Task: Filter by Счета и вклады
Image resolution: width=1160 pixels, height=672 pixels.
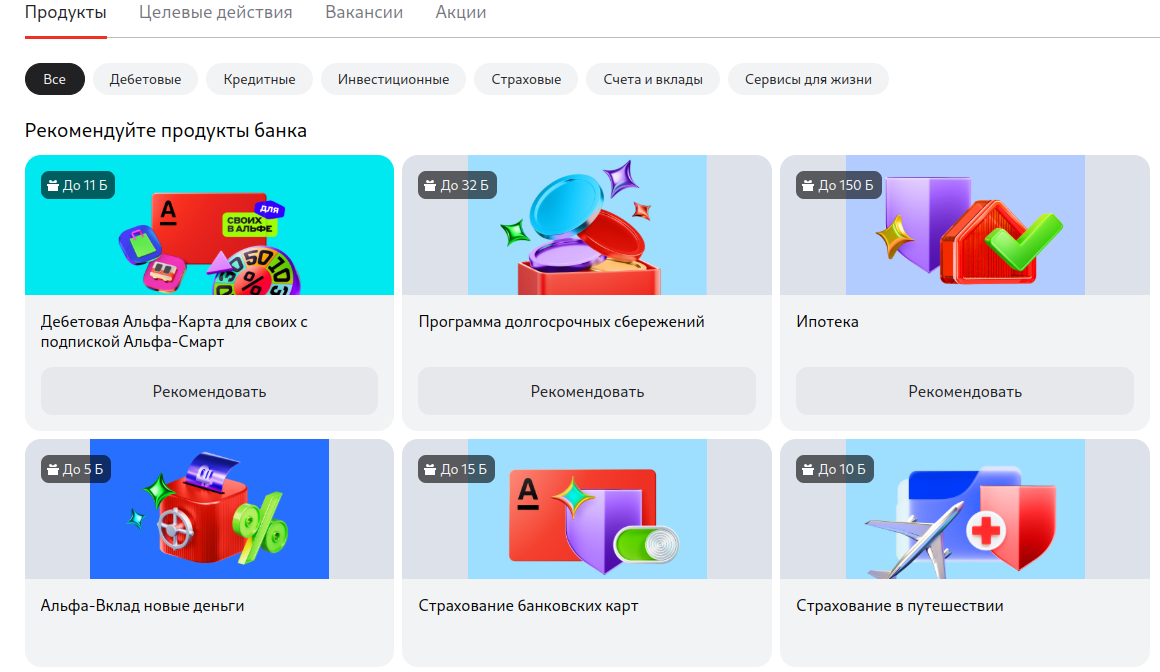Action: click(x=653, y=79)
